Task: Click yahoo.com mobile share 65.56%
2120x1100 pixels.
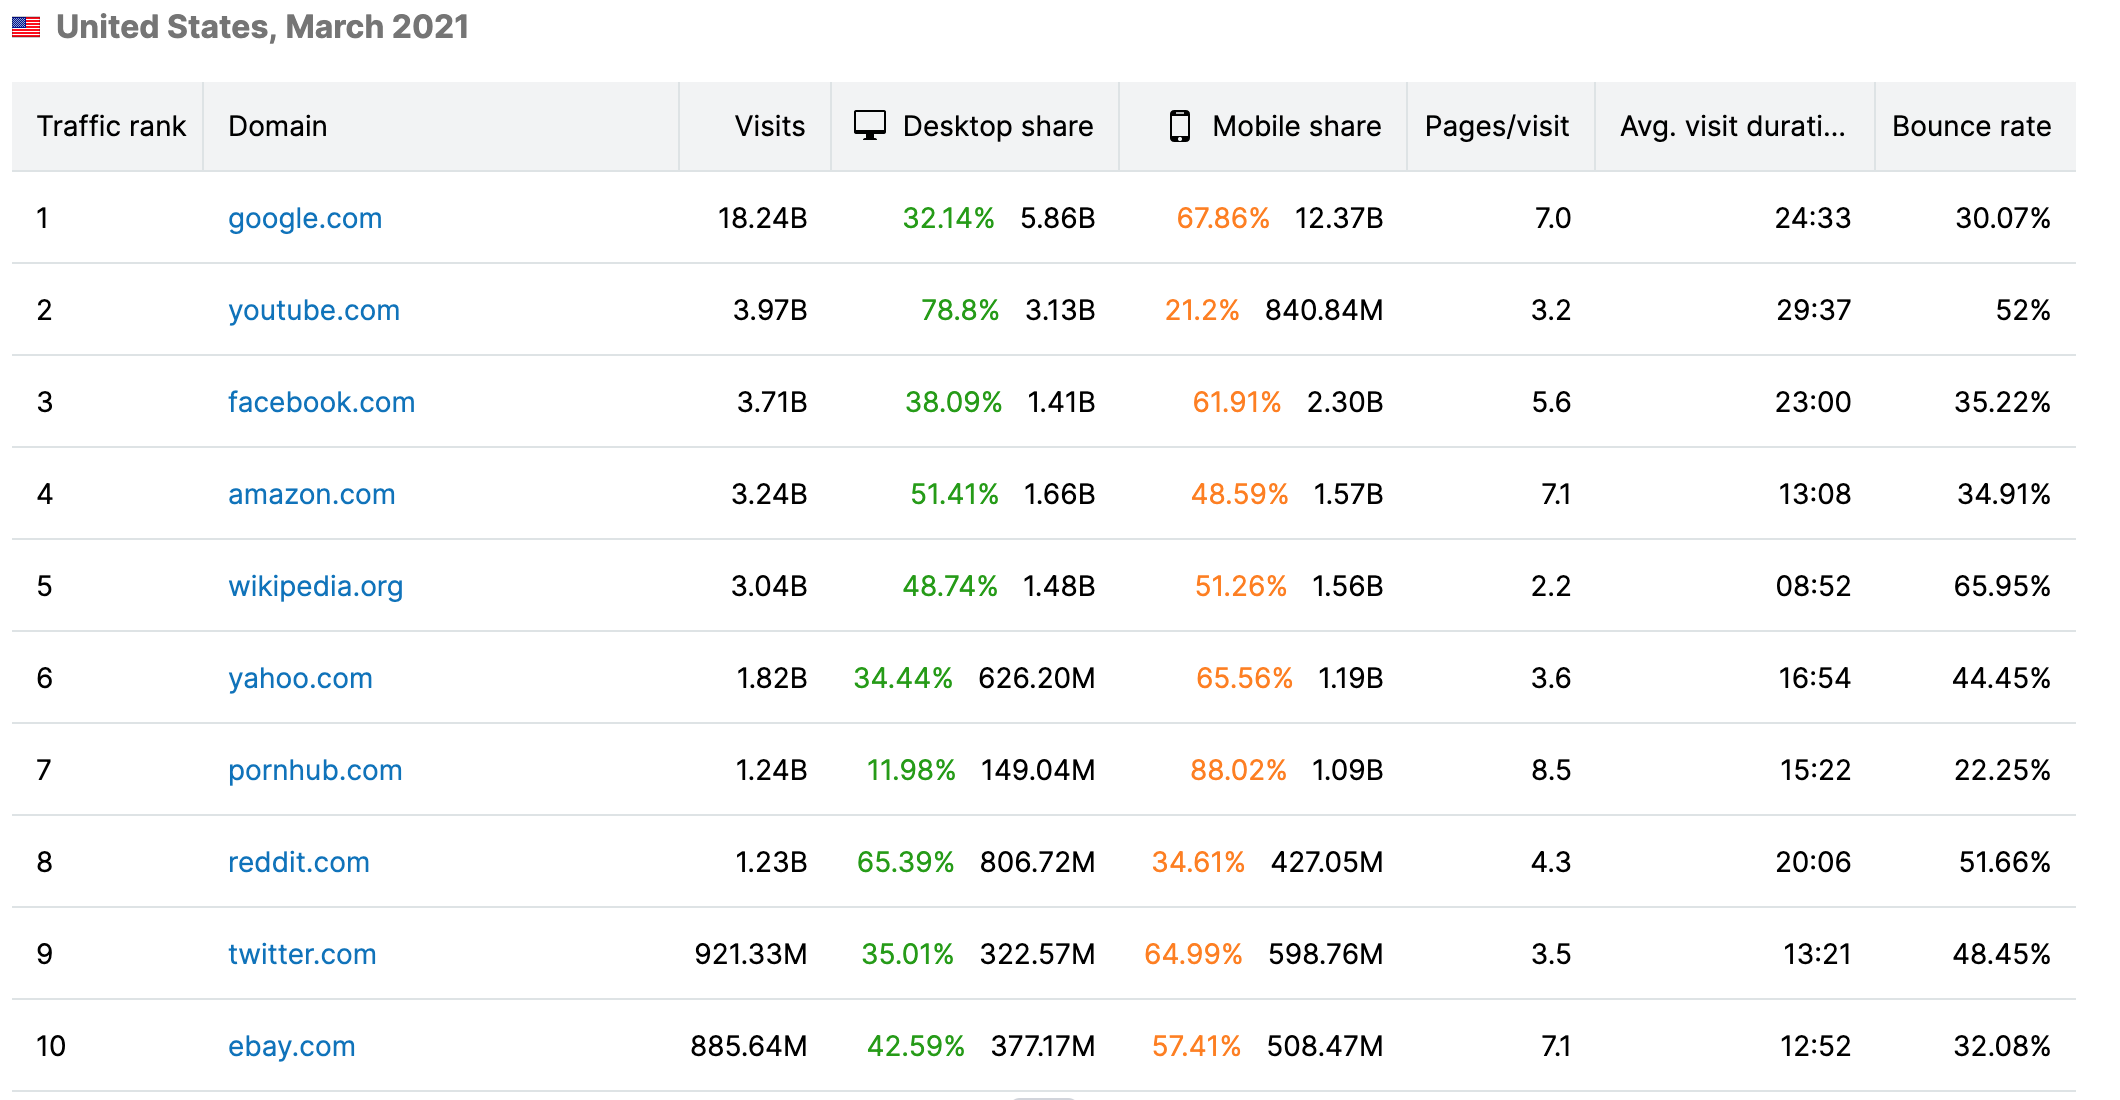Action: tap(1244, 678)
